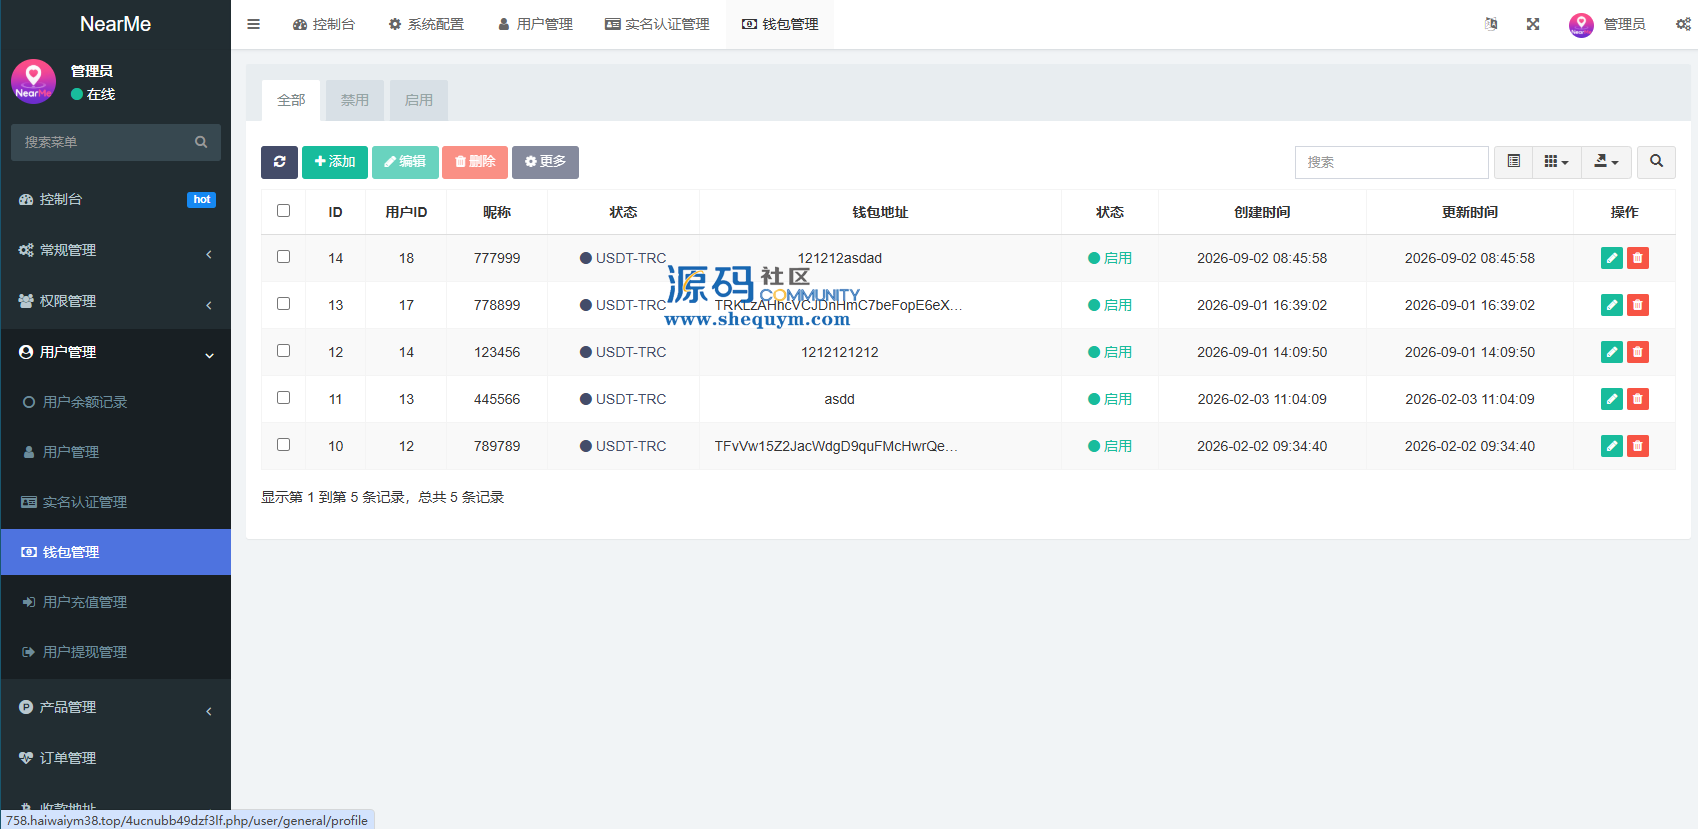This screenshot has width=1698, height=829.
Task: Click the refresh table icon button
Action: tap(279, 162)
